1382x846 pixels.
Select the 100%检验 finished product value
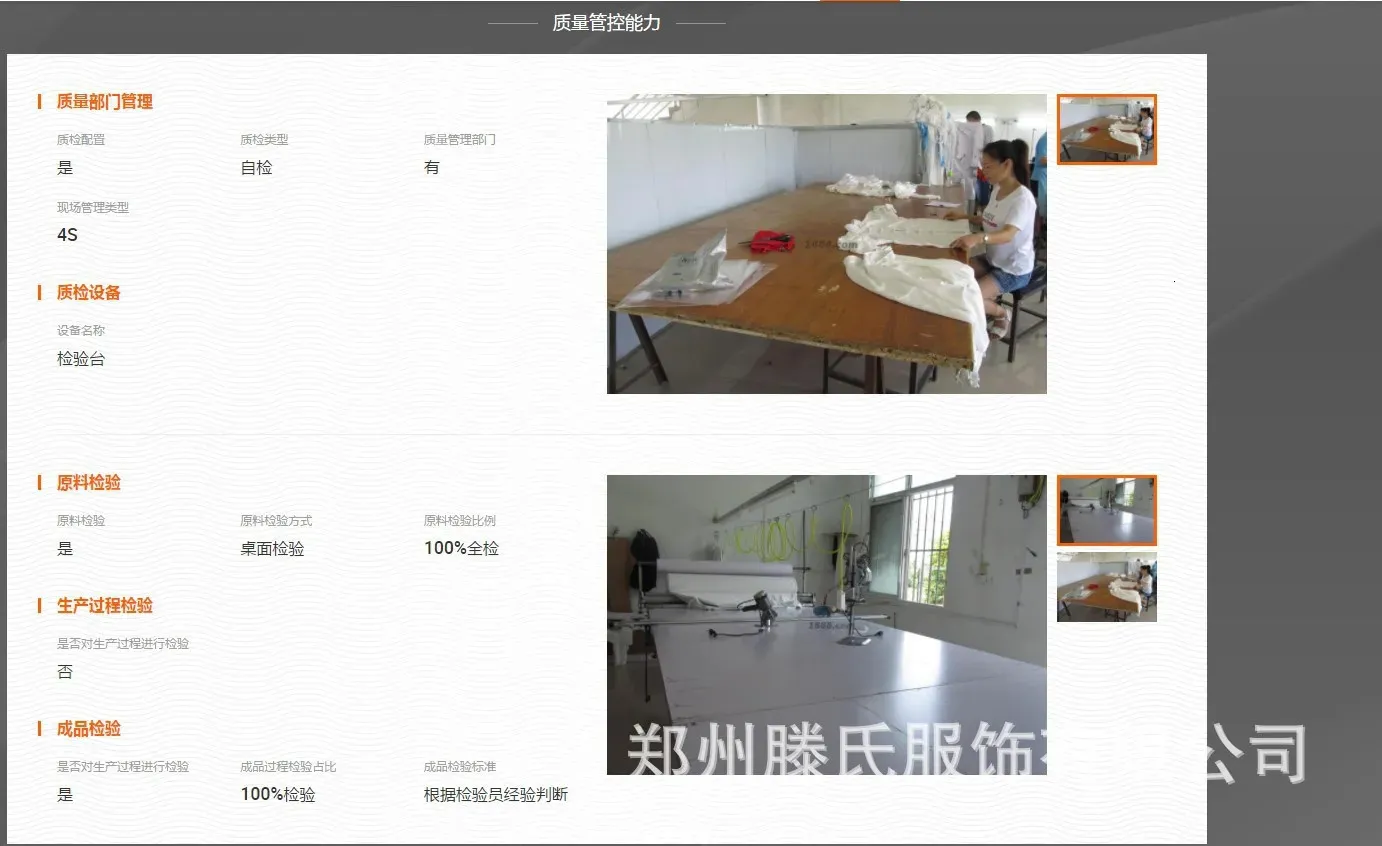click(278, 794)
